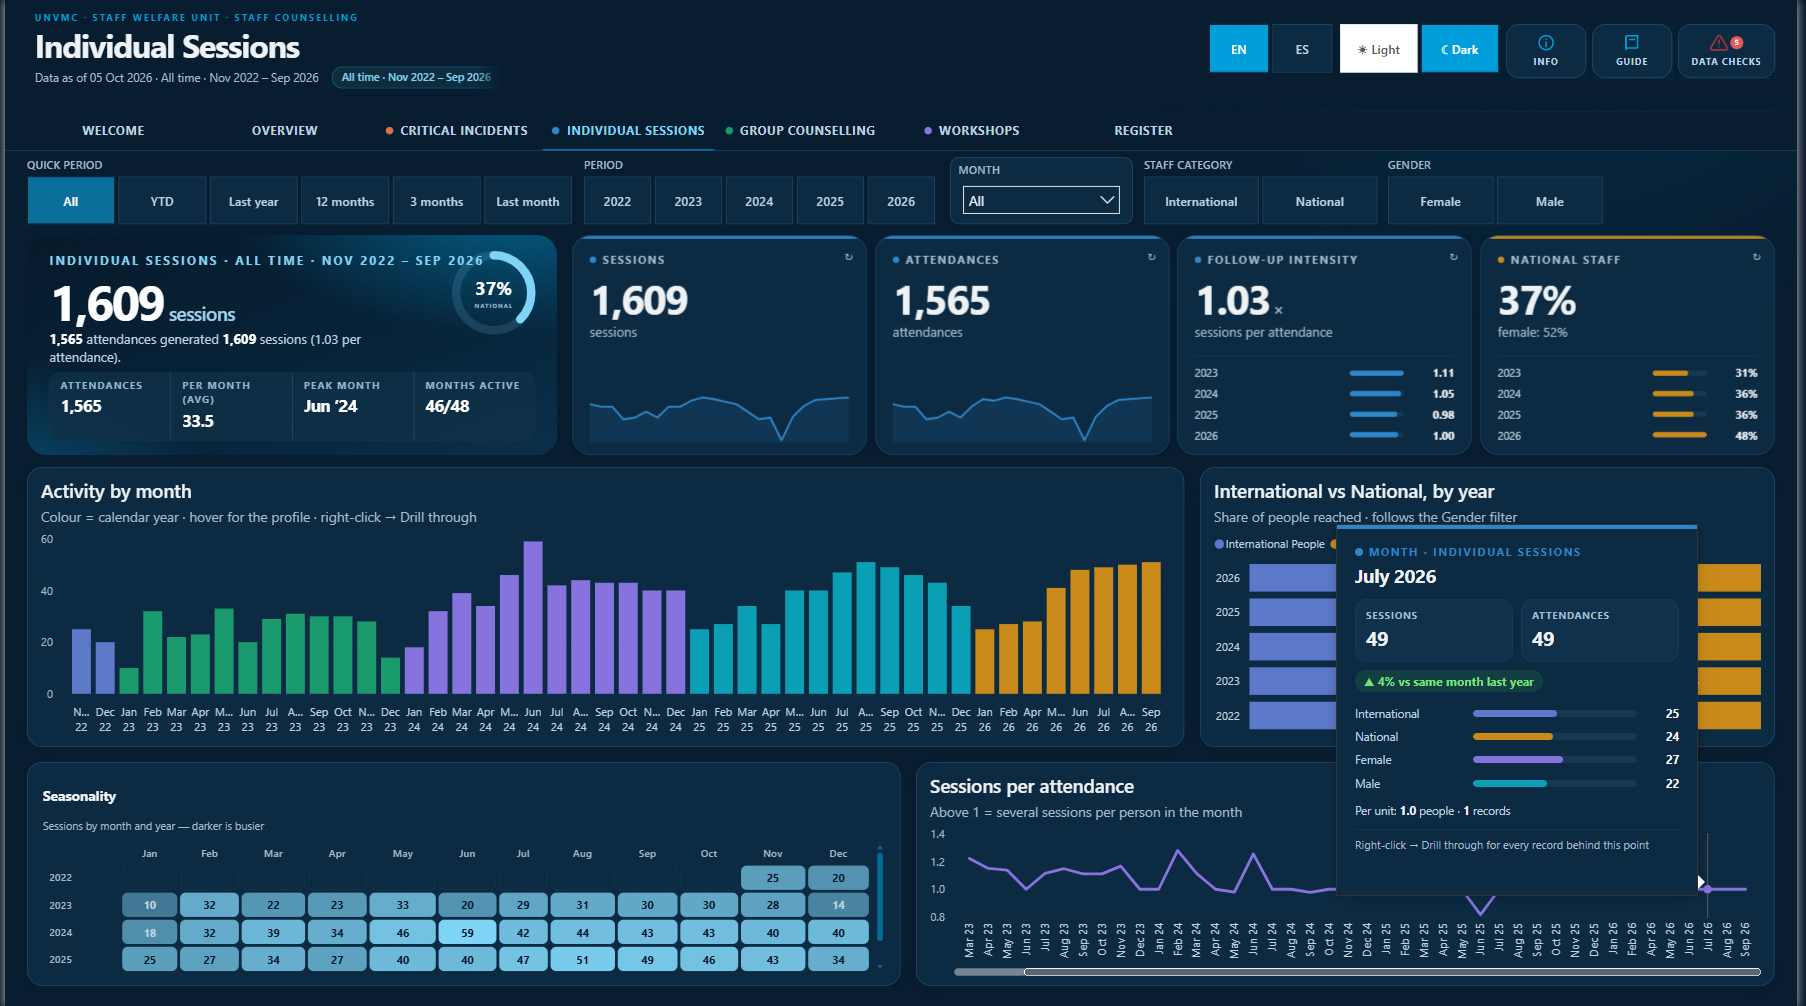Go to Group Counselling tab

pos(800,131)
